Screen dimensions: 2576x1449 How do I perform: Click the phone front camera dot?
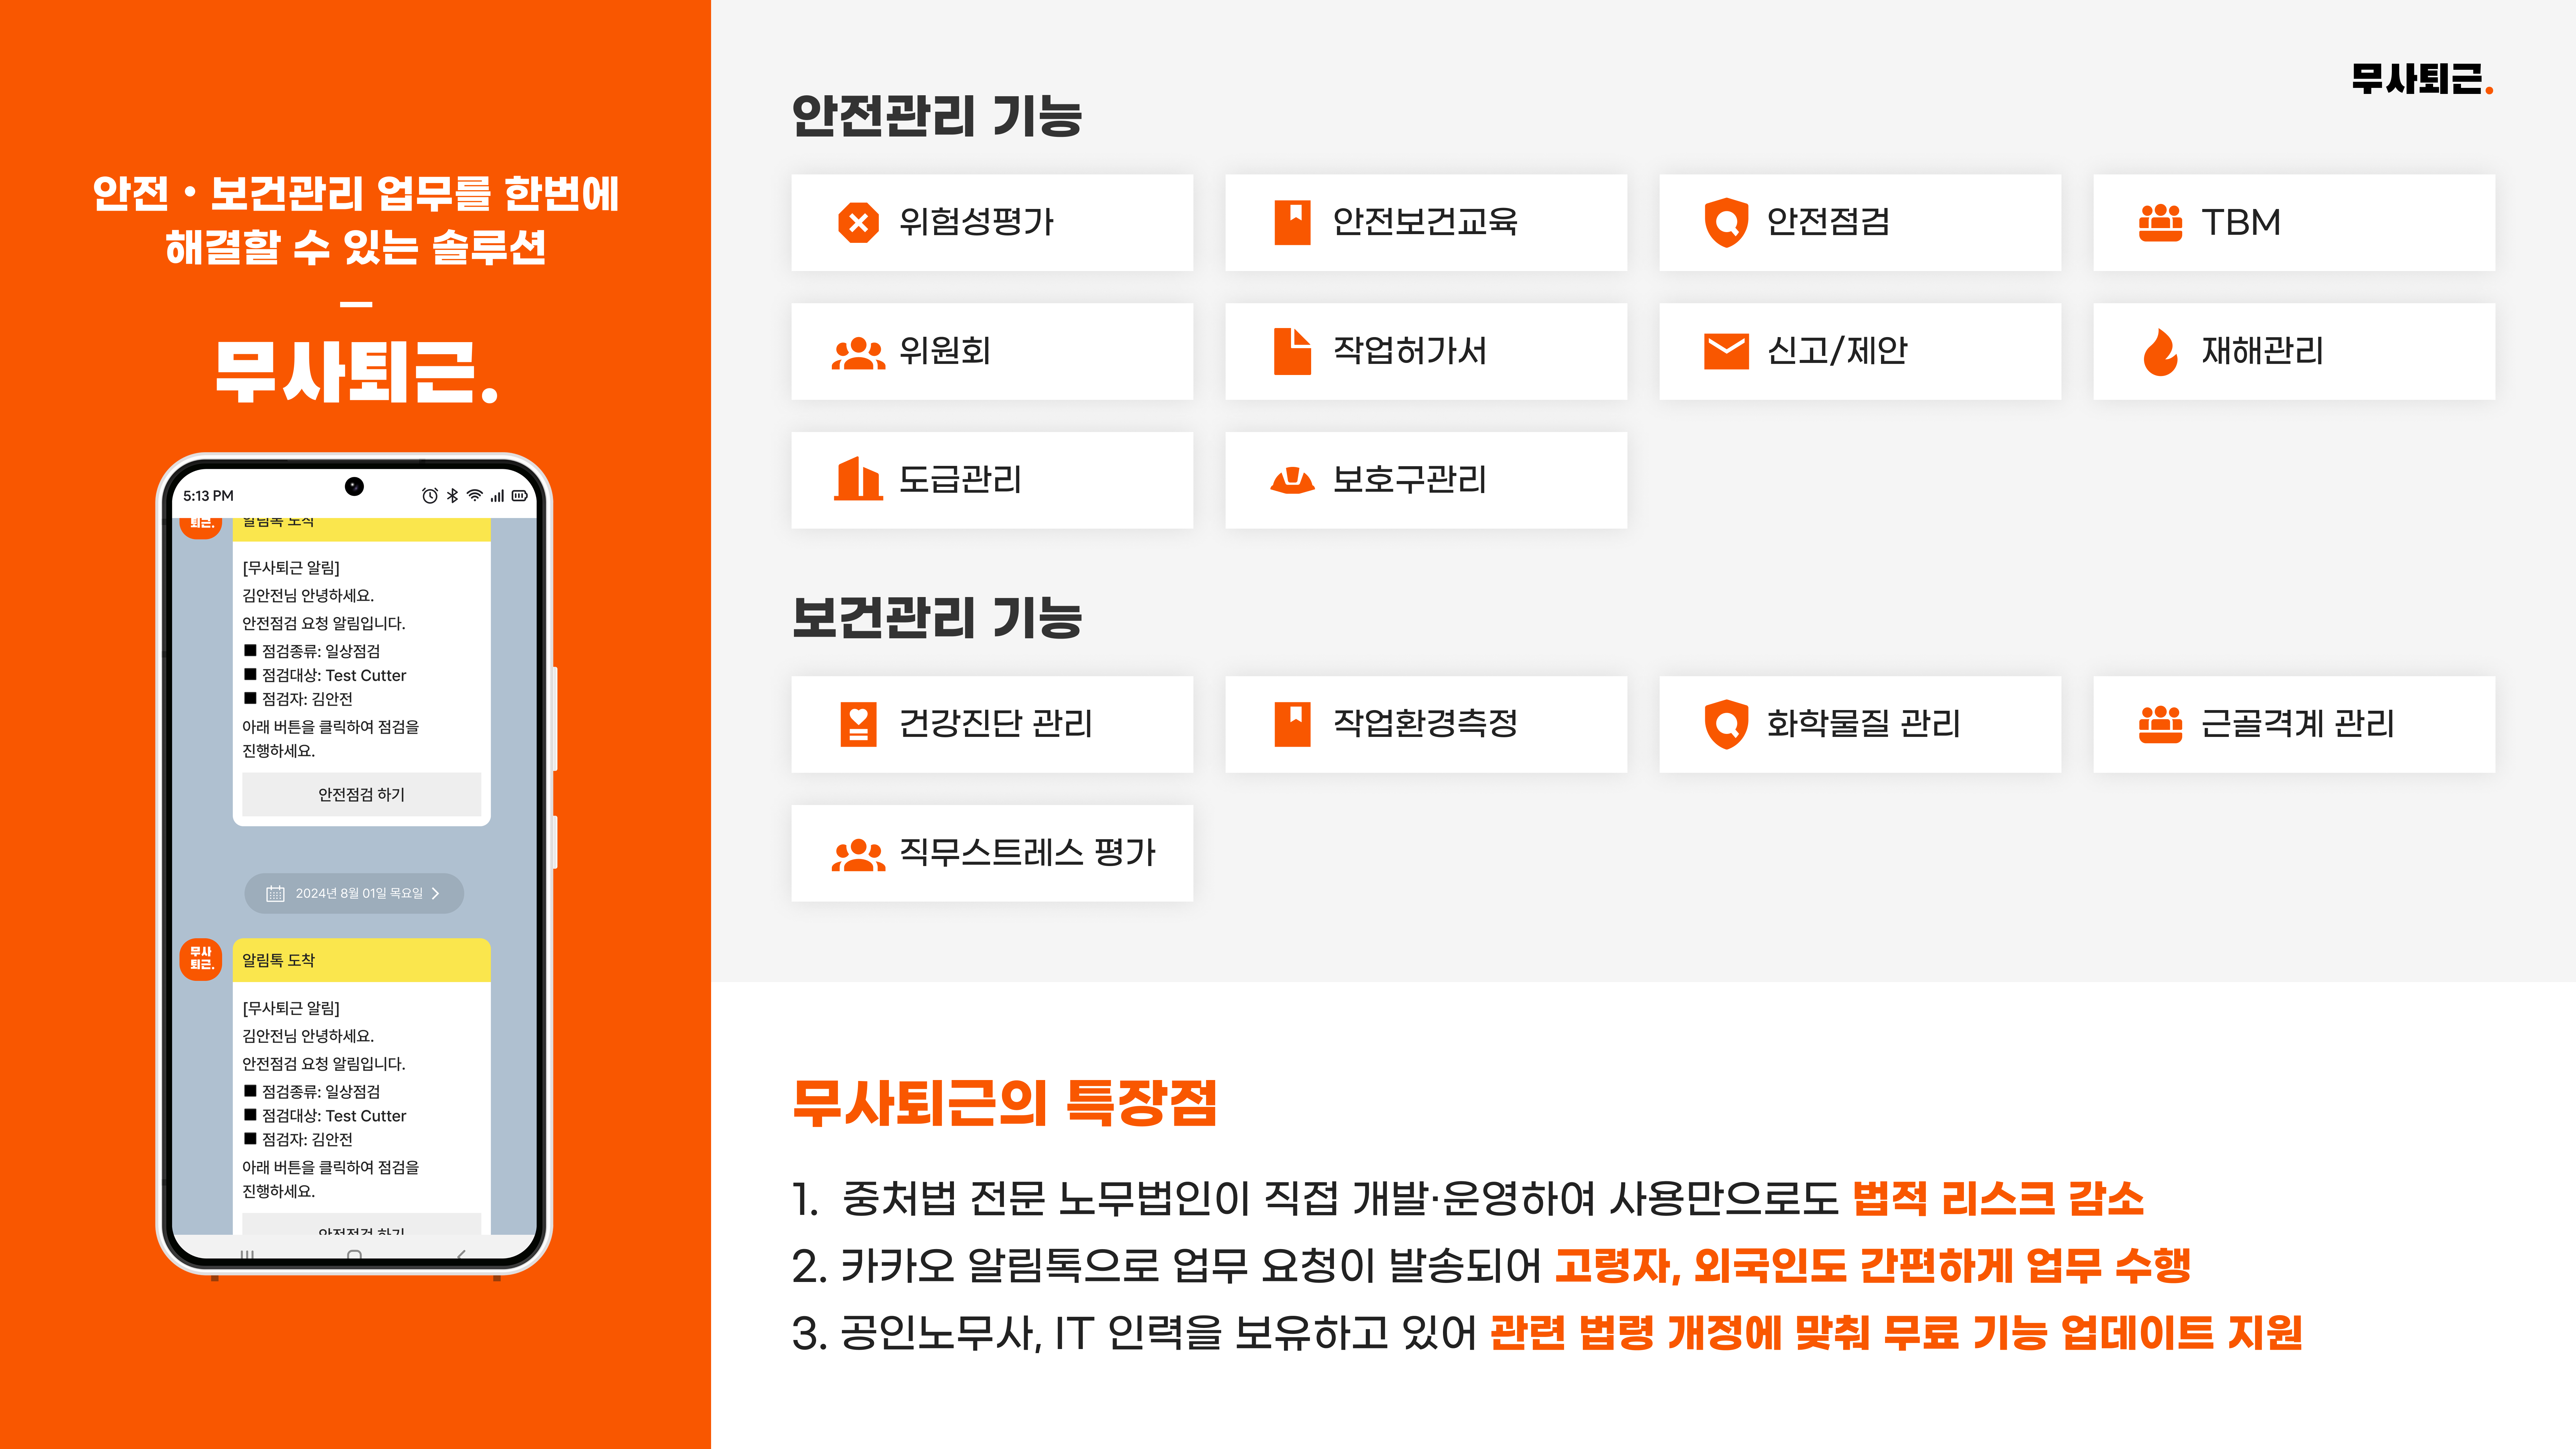coord(354,486)
